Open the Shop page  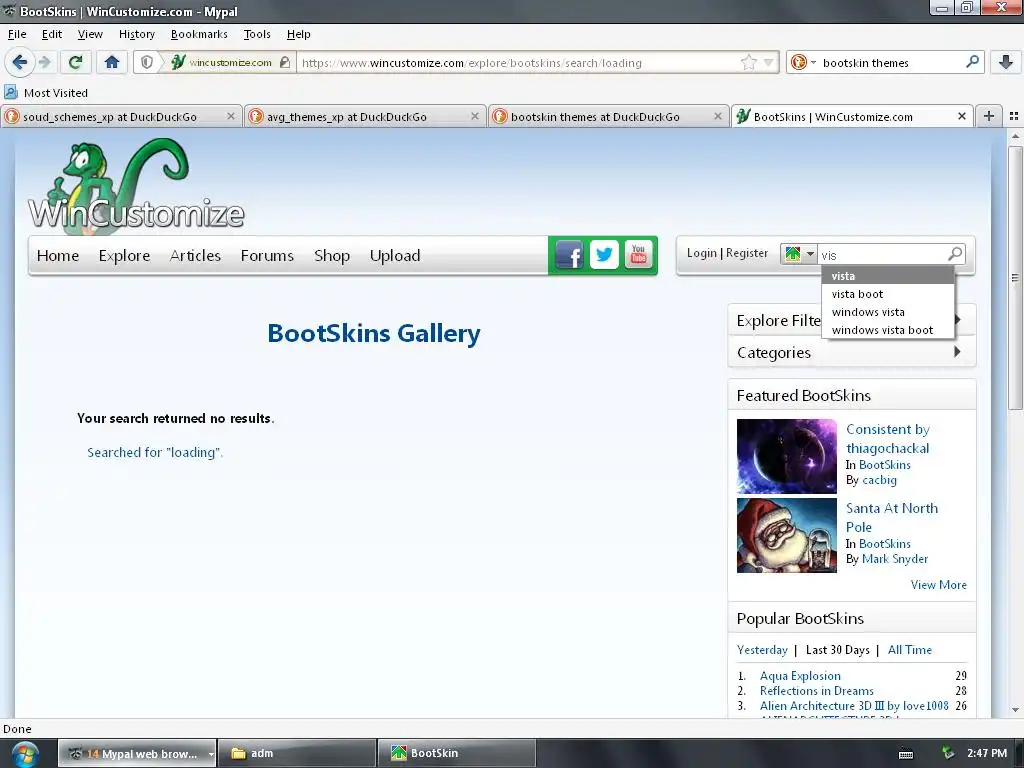tap(332, 255)
